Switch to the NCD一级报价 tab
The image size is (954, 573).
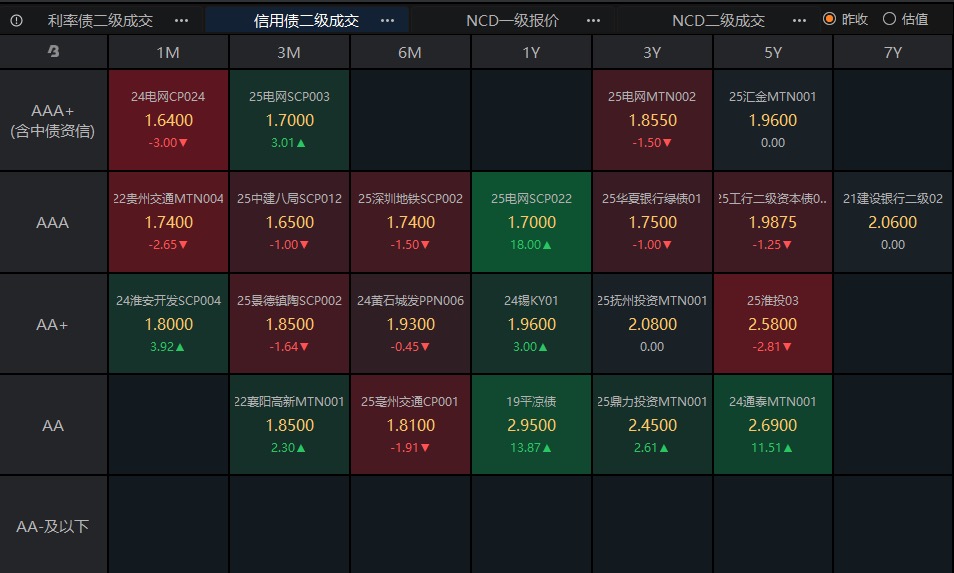tap(512, 21)
